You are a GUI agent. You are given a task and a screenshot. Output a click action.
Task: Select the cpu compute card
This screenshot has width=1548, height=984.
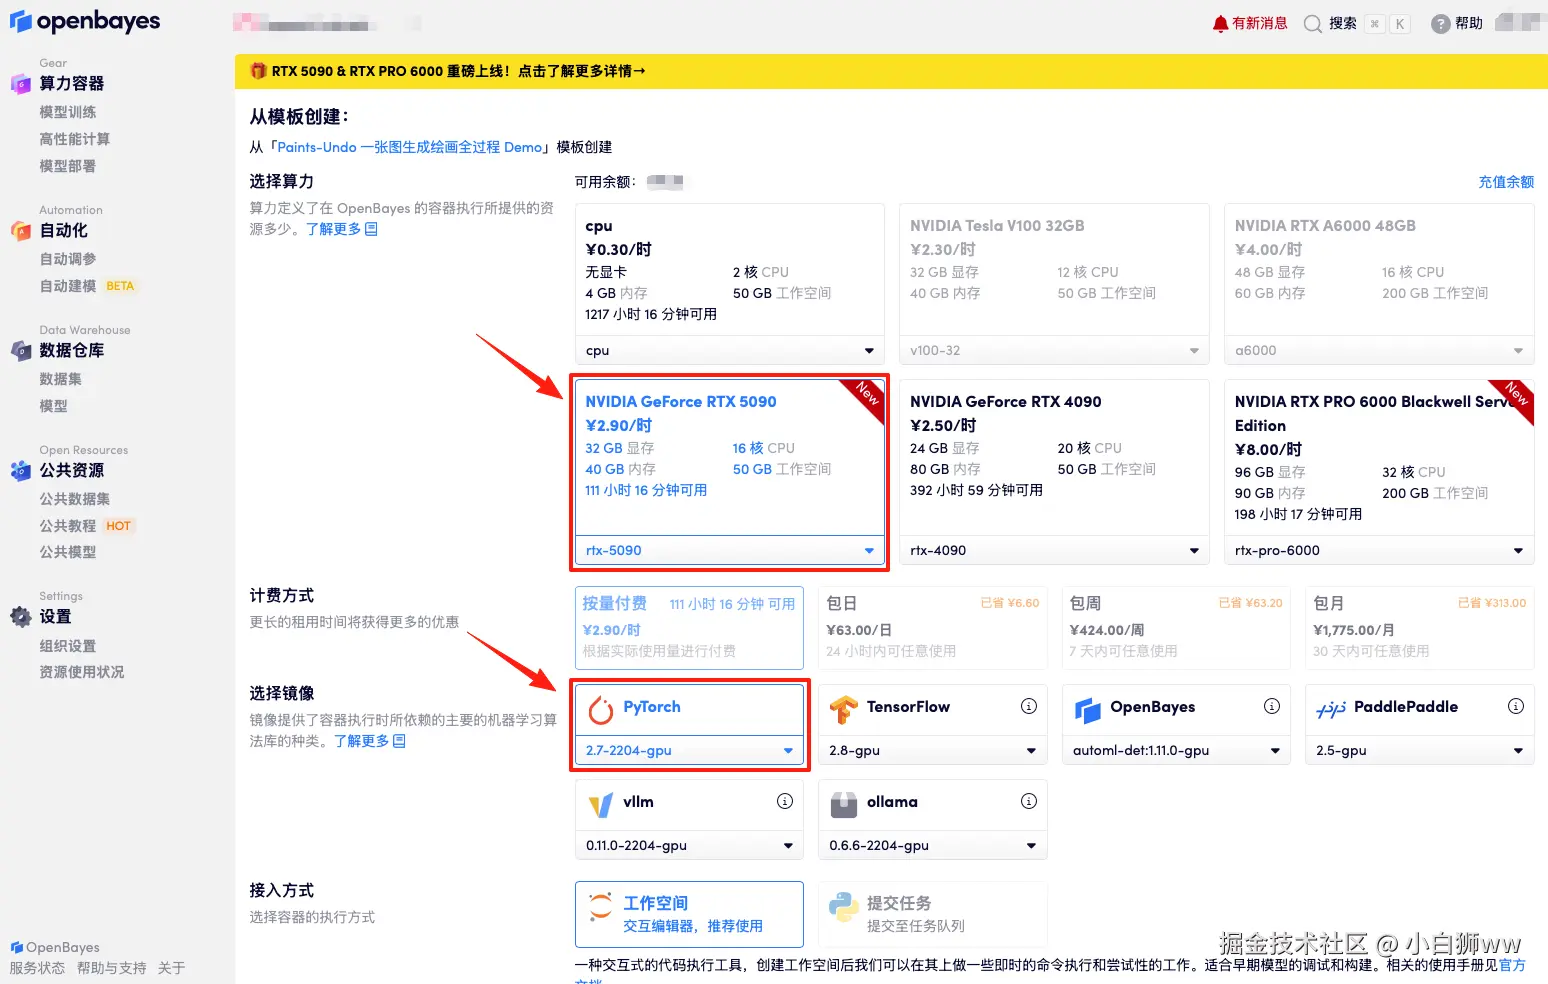click(x=730, y=270)
